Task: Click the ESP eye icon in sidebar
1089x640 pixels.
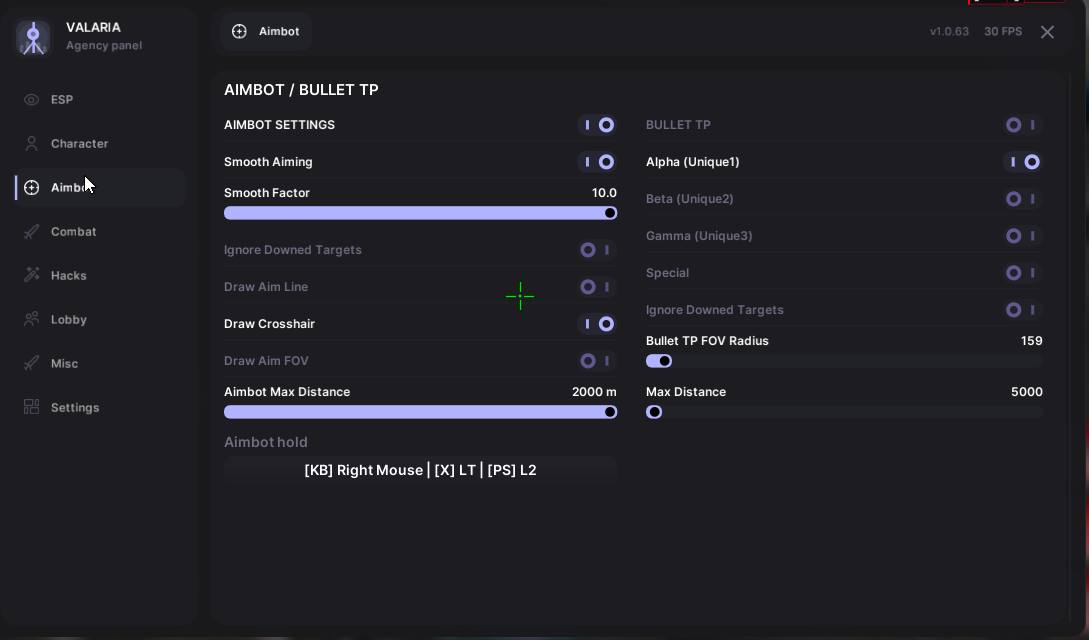Action: click(x=31, y=99)
